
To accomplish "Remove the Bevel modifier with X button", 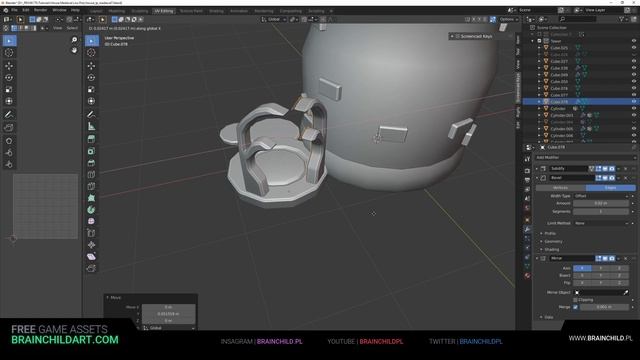I will pos(626,178).
